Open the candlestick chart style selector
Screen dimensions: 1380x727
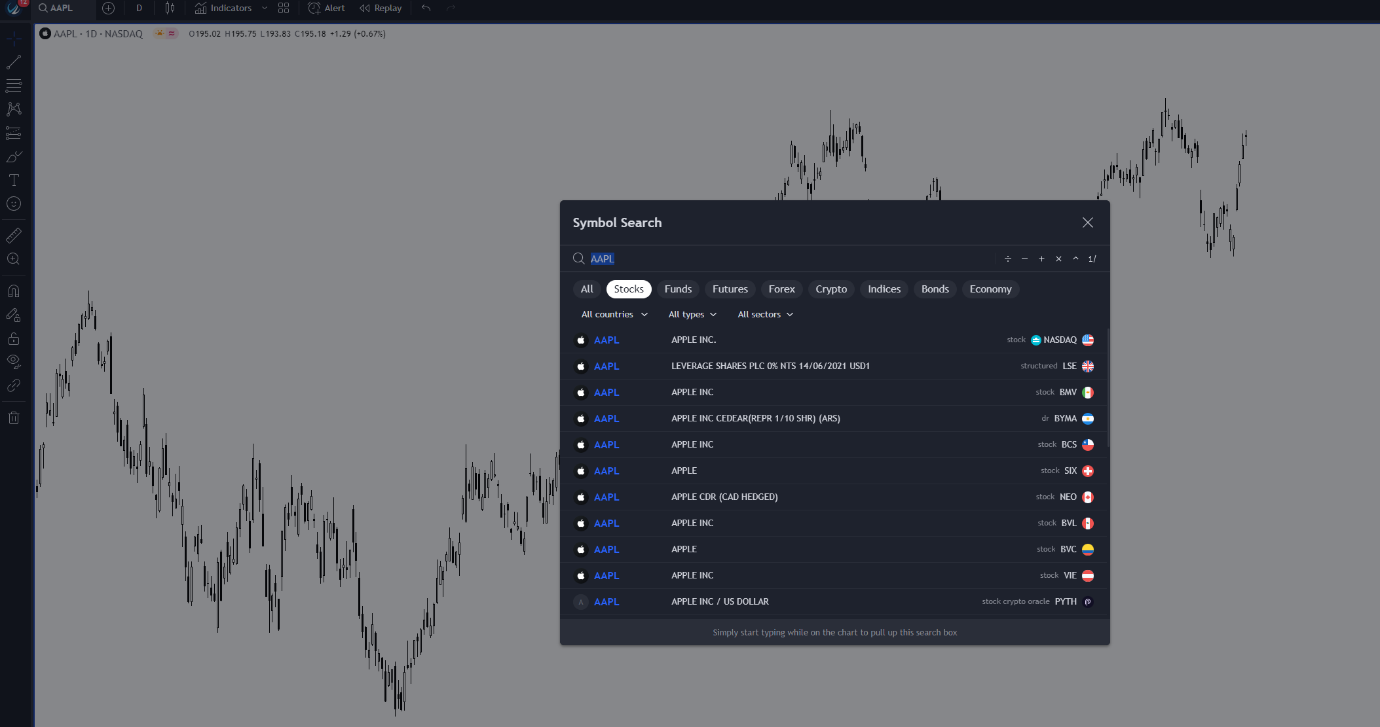tap(170, 8)
